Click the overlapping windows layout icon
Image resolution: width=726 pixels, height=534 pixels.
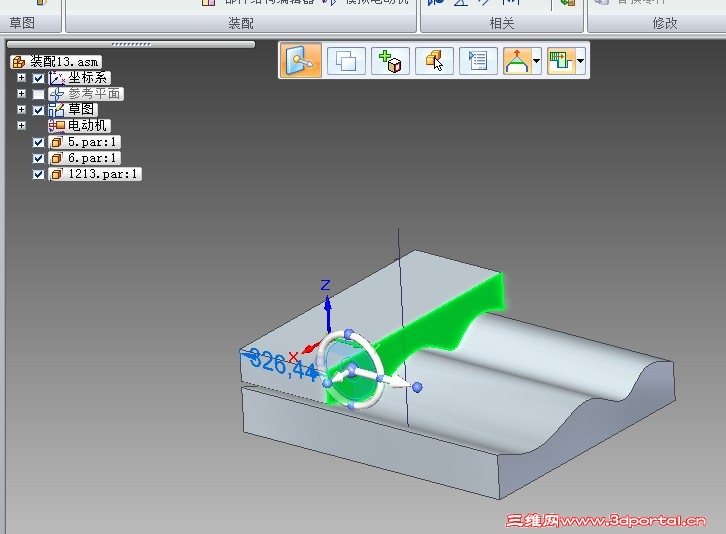tap(346, 61)
